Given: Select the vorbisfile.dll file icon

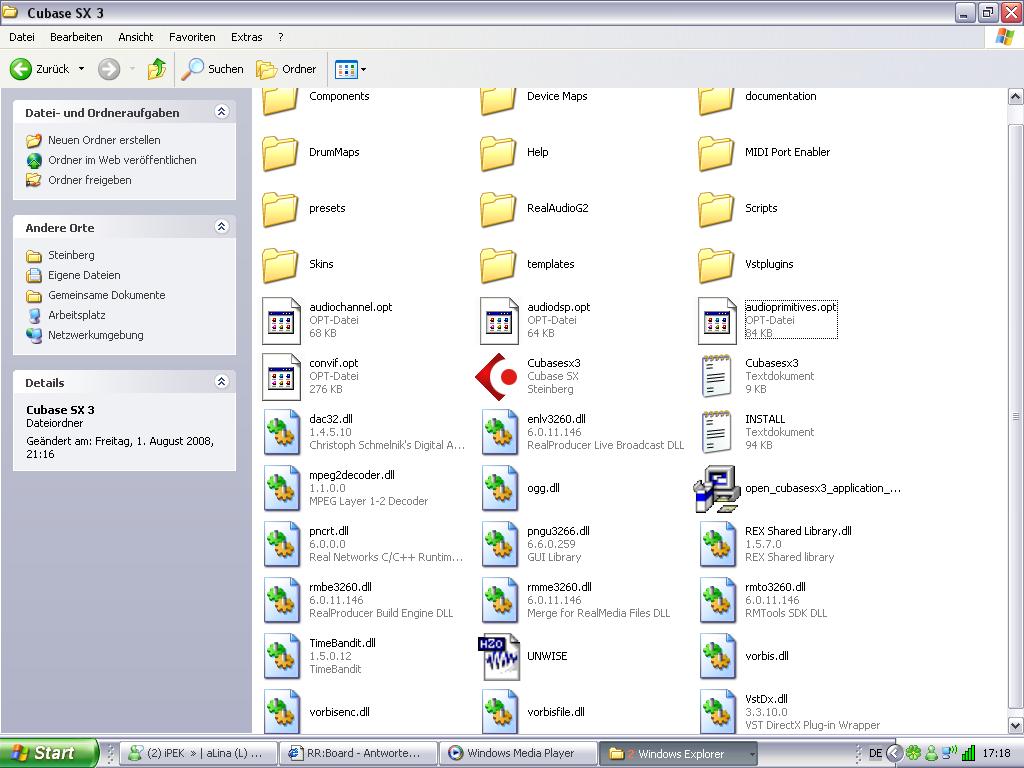Looking at the screenshot, I should coord(500,712).
